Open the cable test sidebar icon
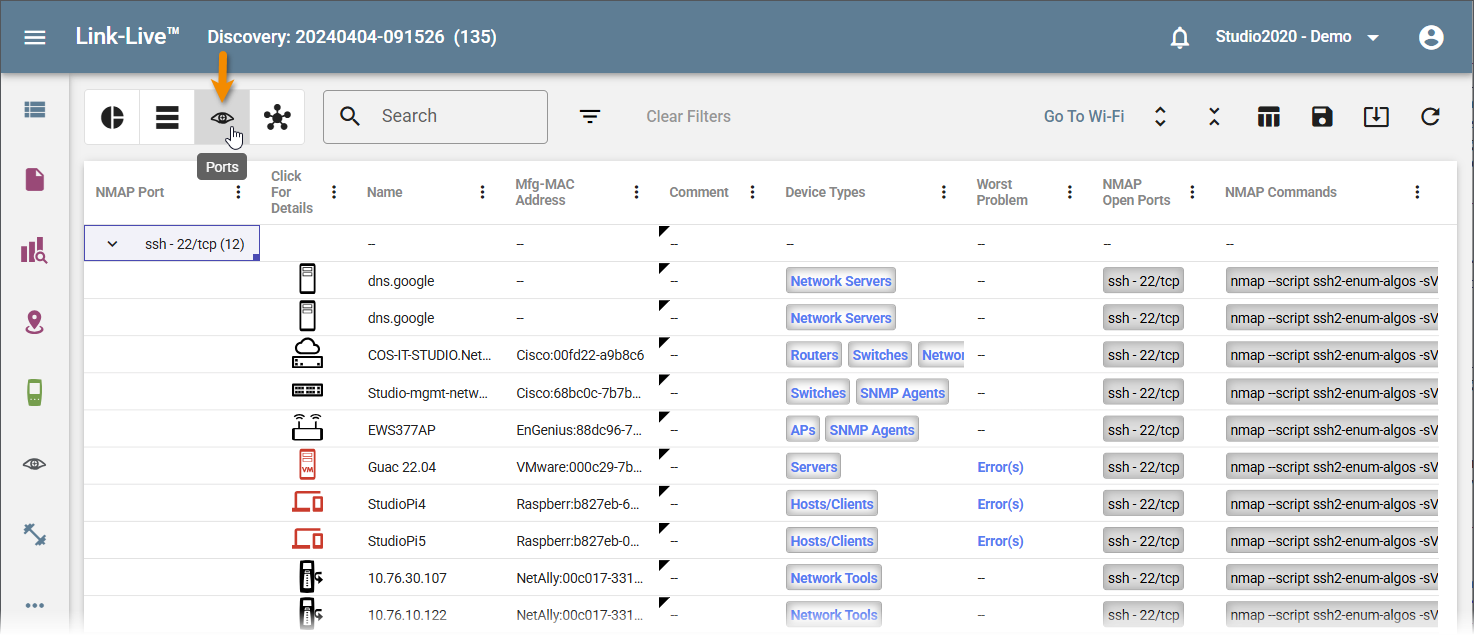The width and height of the screenshot is (1474, 635). 35,535
